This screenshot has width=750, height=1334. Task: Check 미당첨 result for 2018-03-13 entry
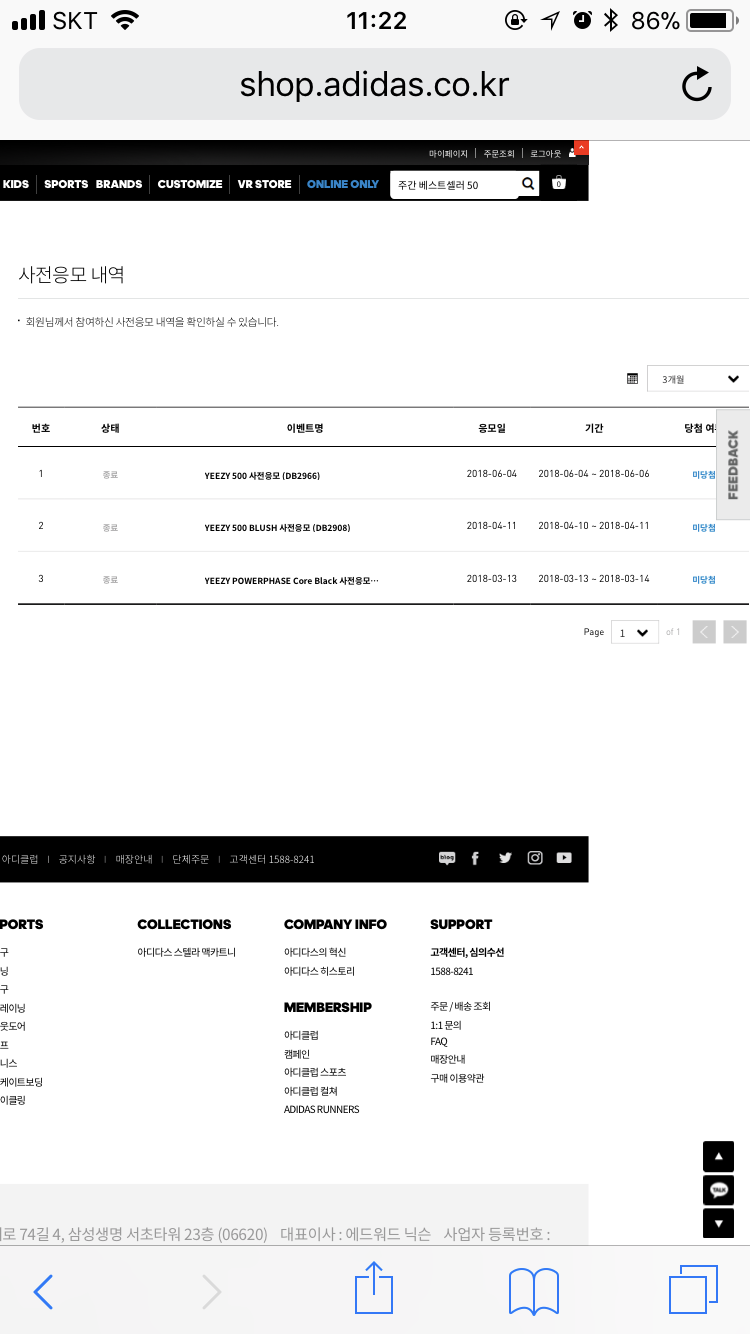click(x=704, y=580)
